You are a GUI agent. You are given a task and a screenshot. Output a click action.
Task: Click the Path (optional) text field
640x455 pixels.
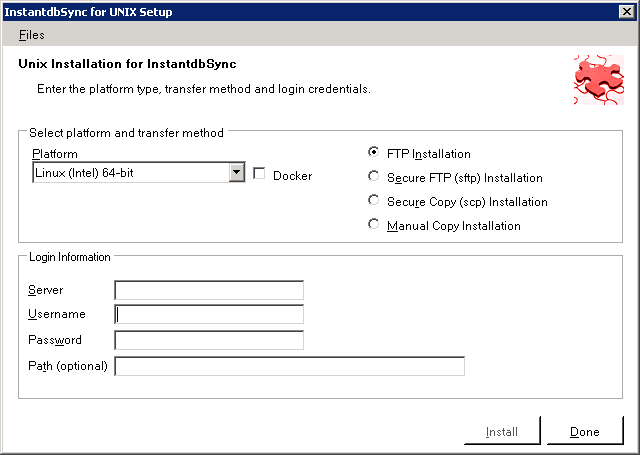(x=289, y=366)
